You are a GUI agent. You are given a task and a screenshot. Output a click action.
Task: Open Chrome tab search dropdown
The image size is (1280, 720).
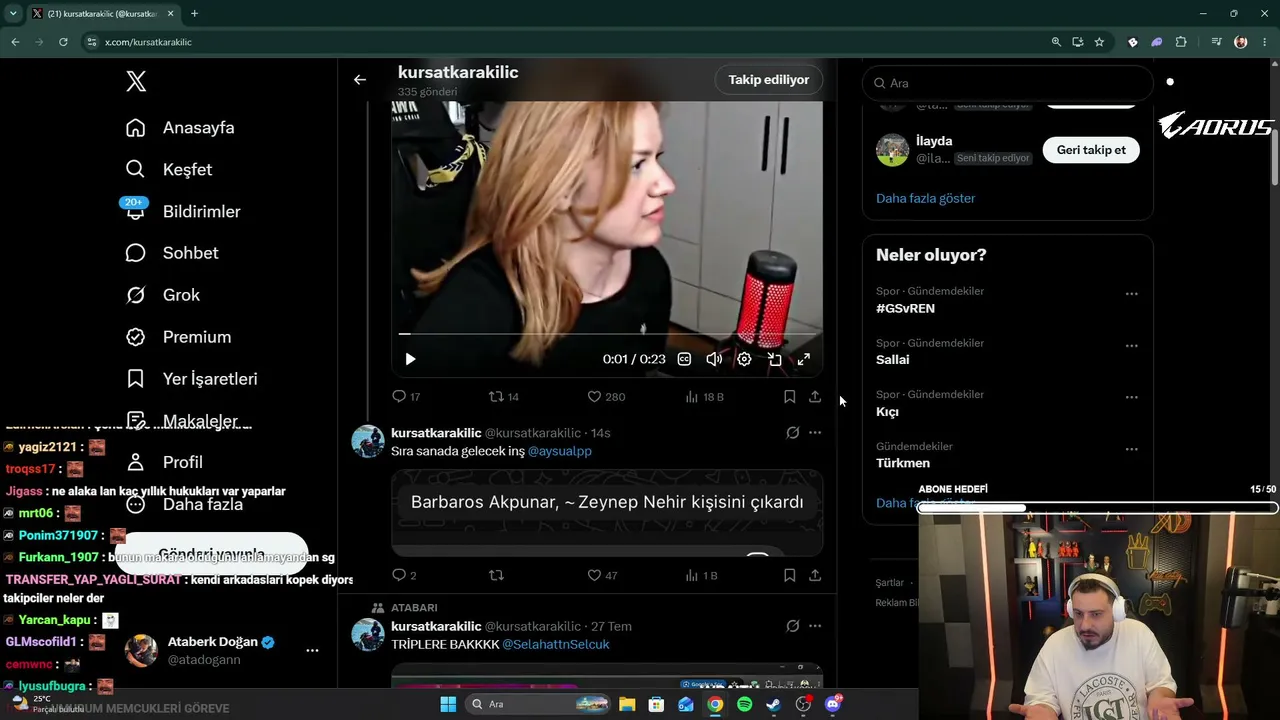click(x=13, y=13)
